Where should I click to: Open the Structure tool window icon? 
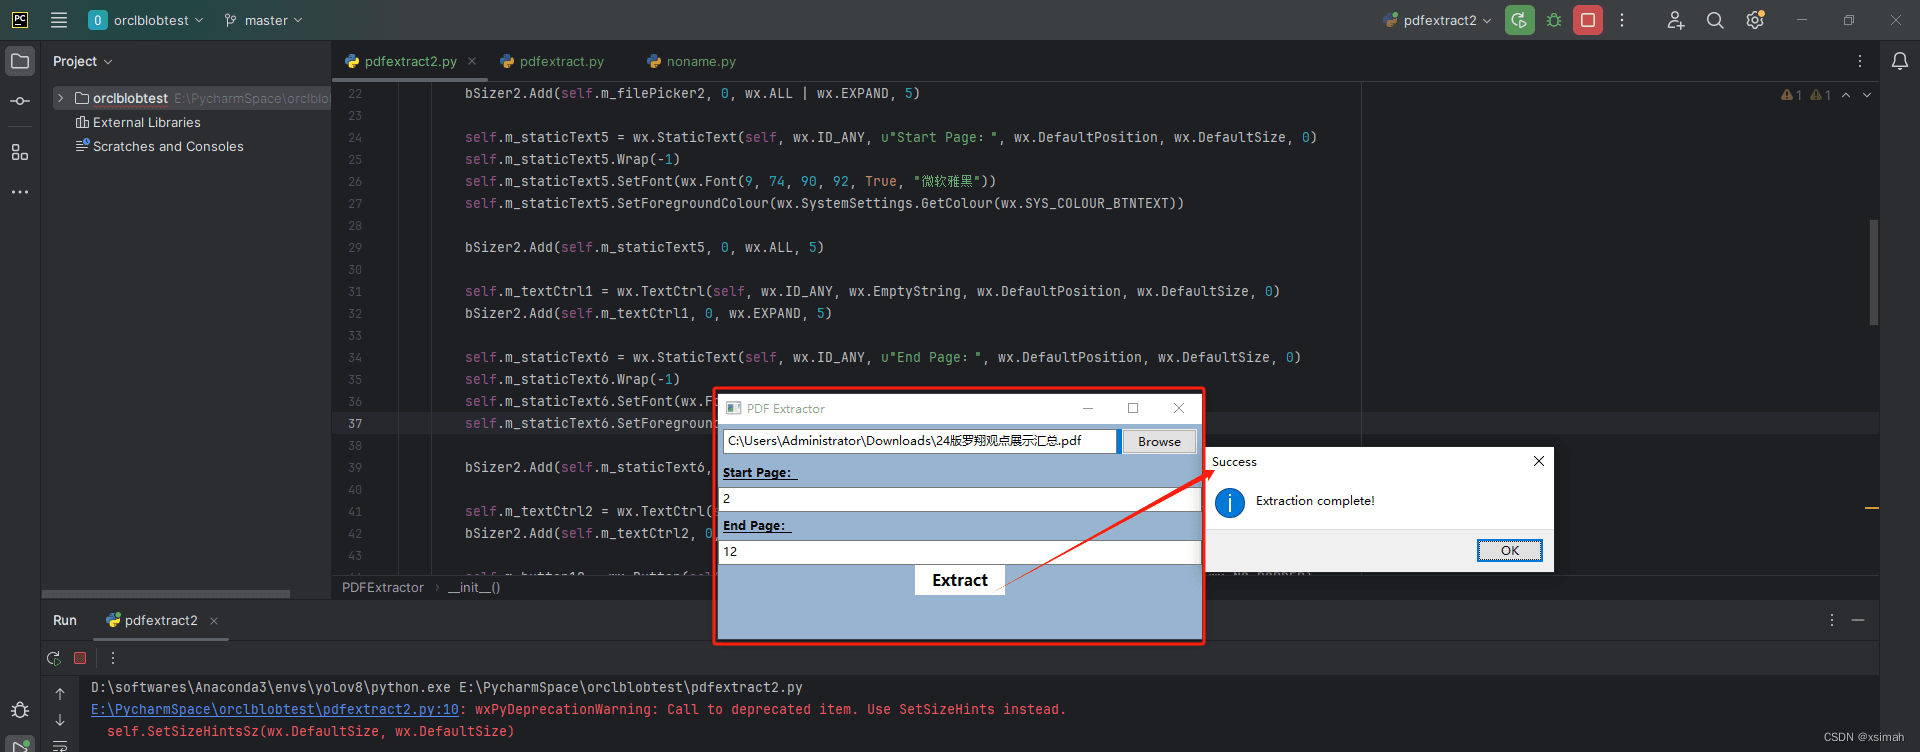[20, 152]
